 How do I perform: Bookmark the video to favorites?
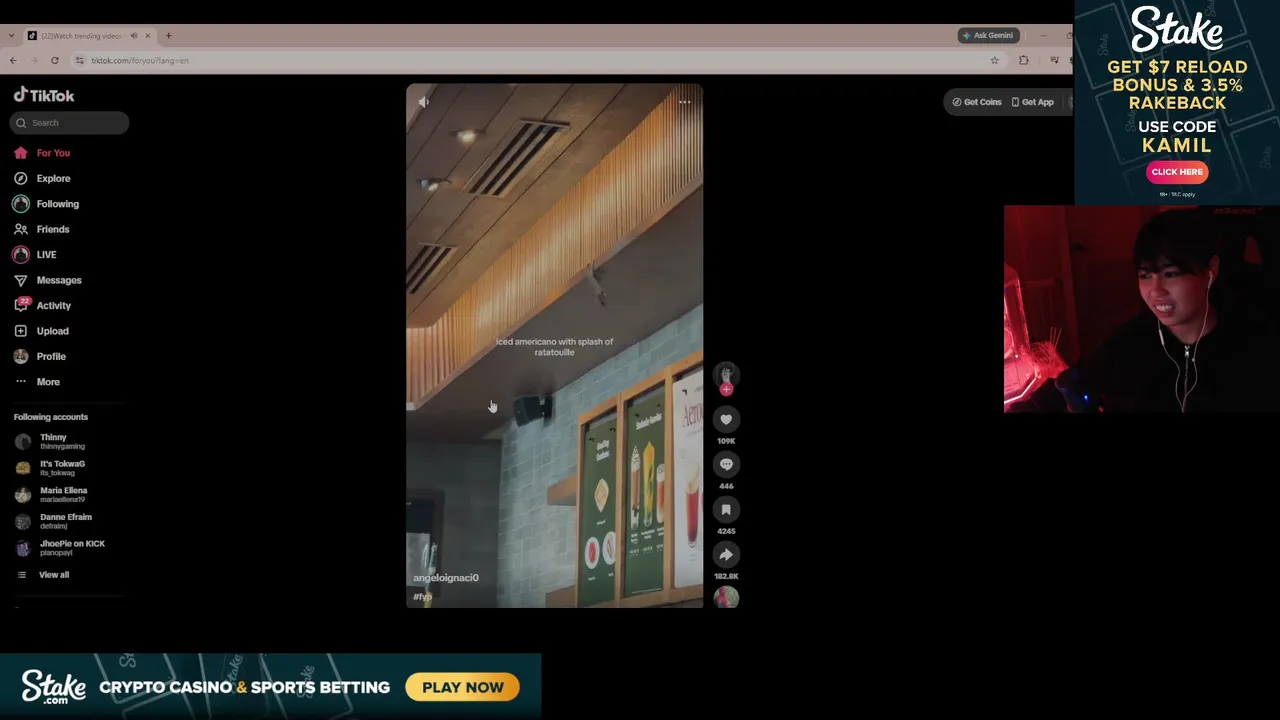[726, 510]
